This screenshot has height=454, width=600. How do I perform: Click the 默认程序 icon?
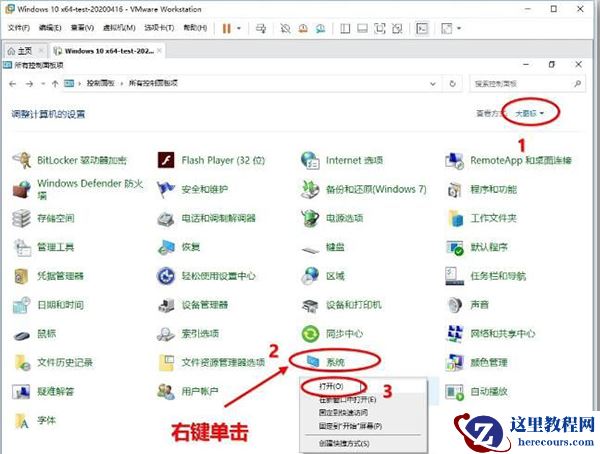coord(454,247)
